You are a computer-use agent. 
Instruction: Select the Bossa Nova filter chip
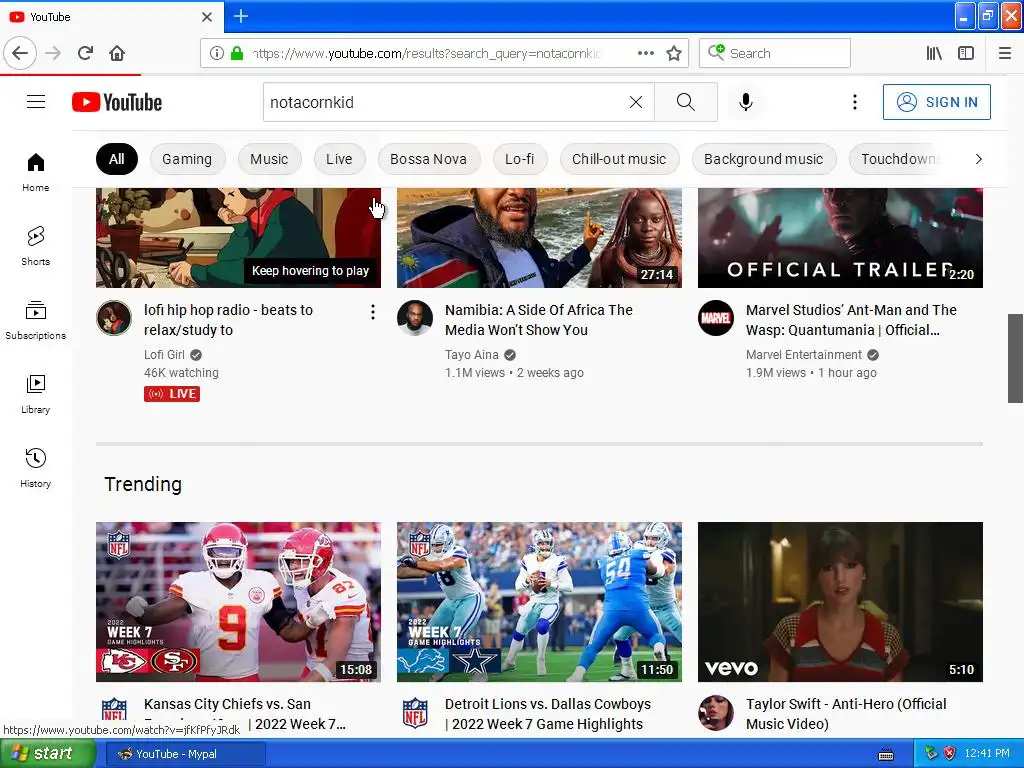(x=428, y=159)
